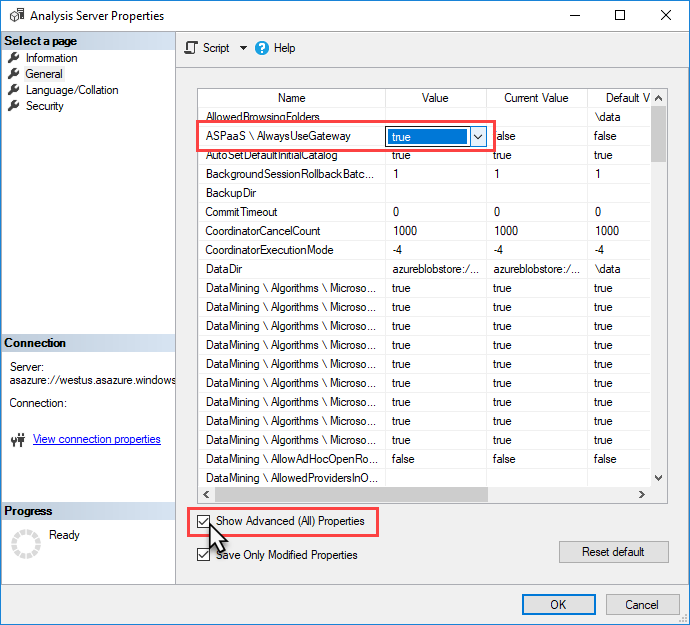Open the AlwaysUseGateway value dropdown
The image size is (690, 625).
point(478,137)
